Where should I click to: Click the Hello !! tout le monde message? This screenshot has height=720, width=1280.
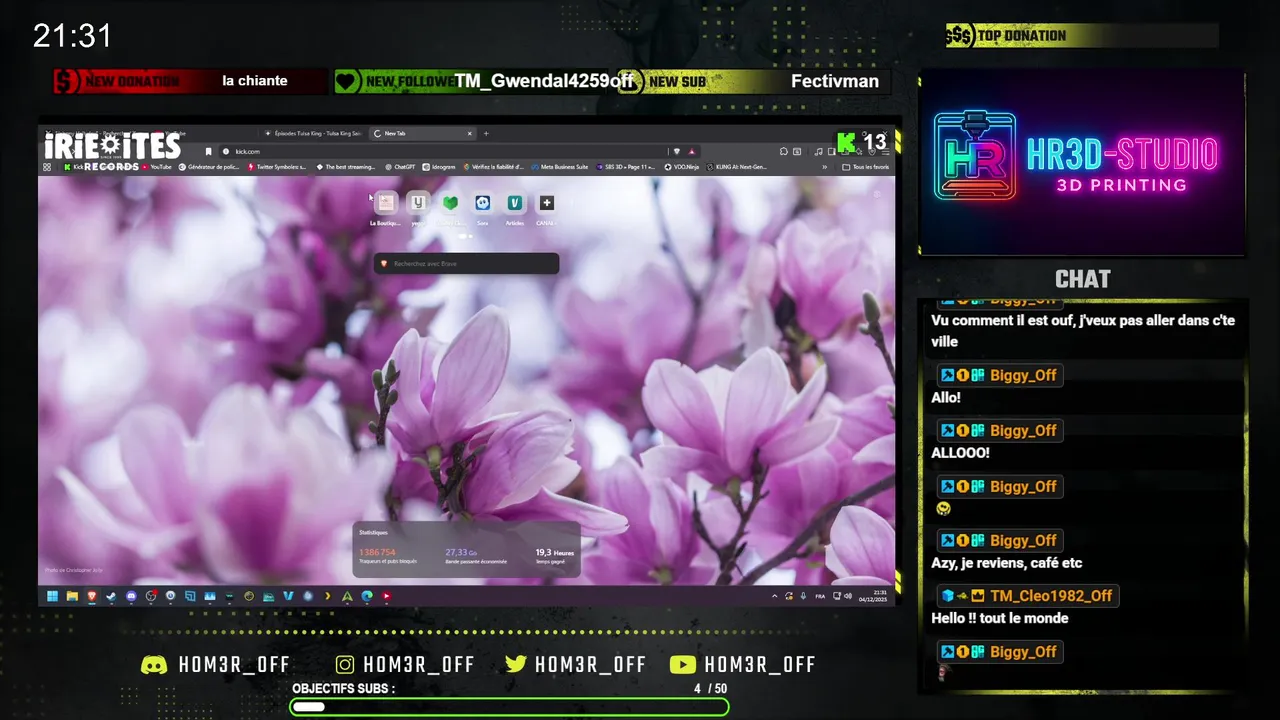1000,618
